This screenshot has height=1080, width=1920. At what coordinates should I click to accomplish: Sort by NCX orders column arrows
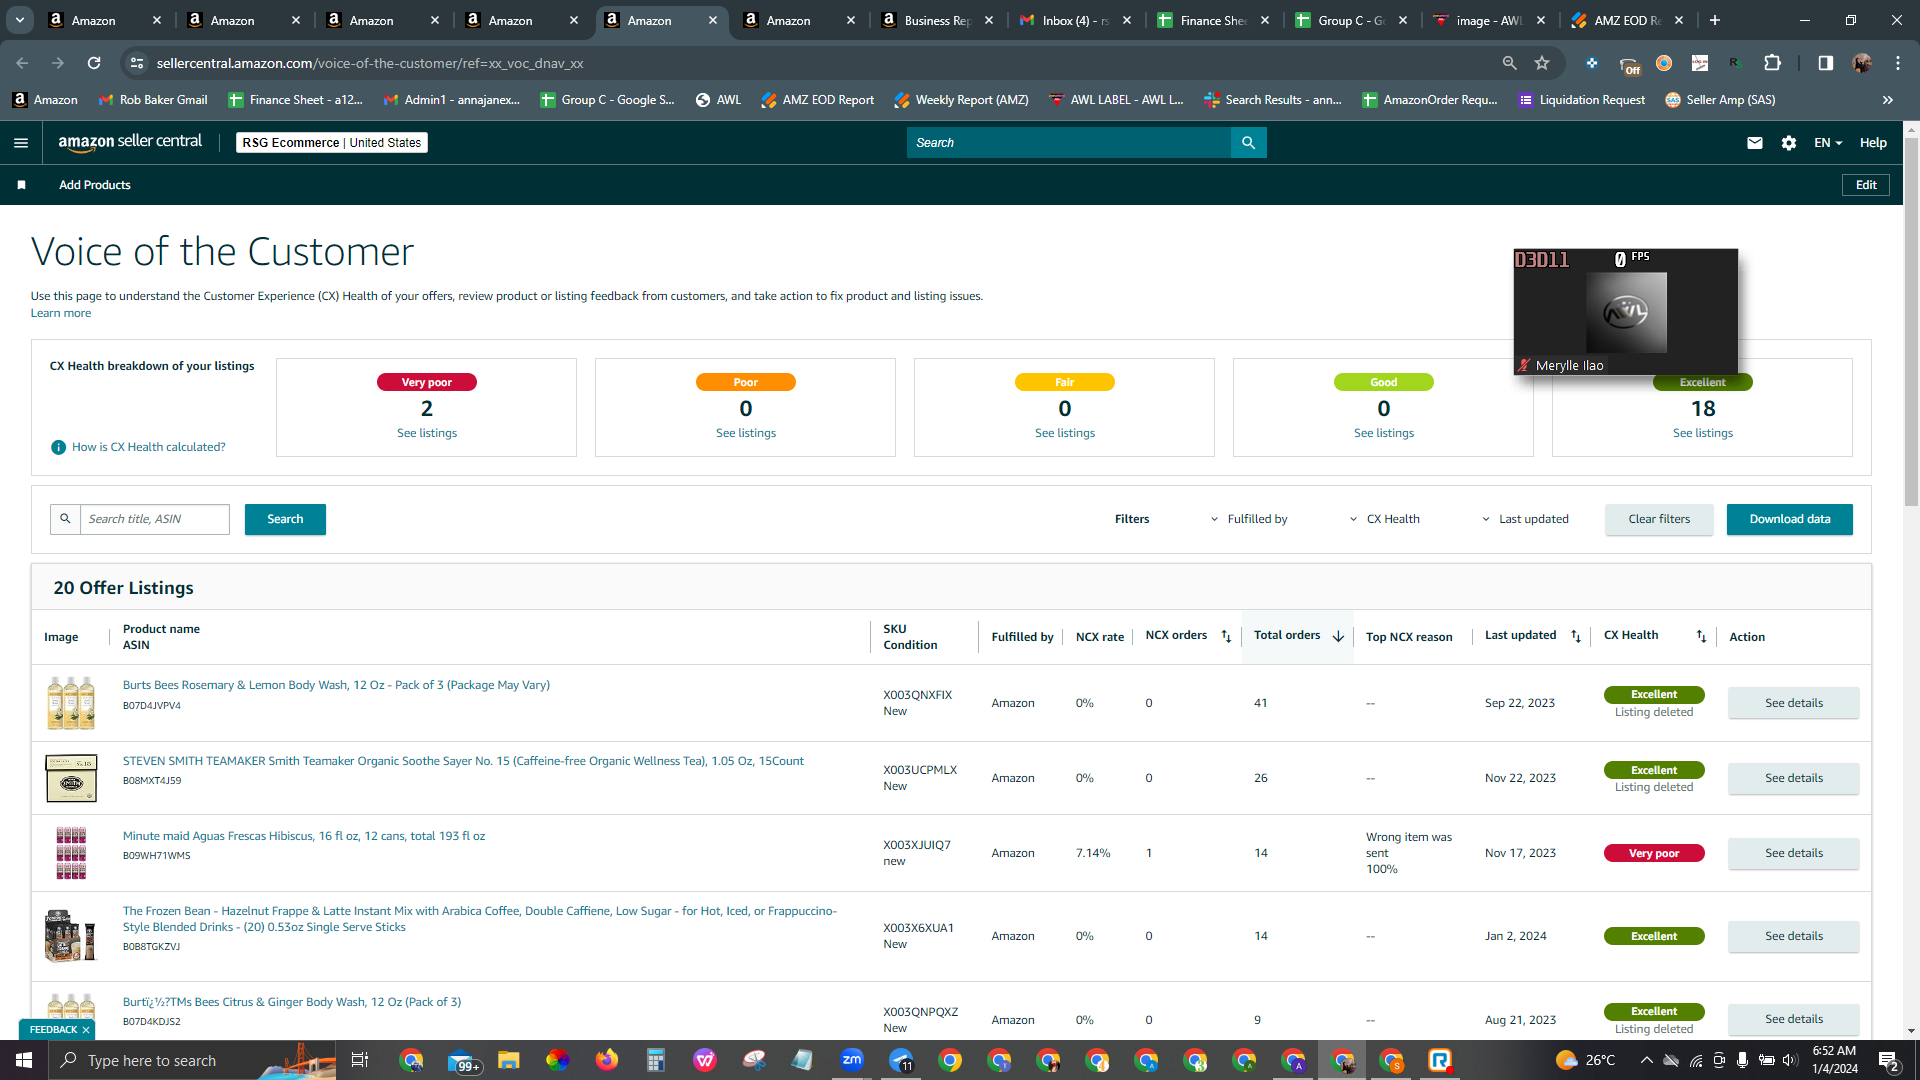pyautogui.click(x=1226, y=637)
